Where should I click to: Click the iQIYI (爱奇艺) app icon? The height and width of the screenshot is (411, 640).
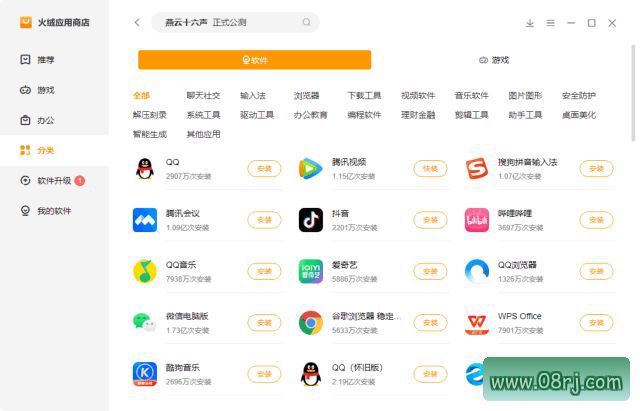click(x=311, y=271)
